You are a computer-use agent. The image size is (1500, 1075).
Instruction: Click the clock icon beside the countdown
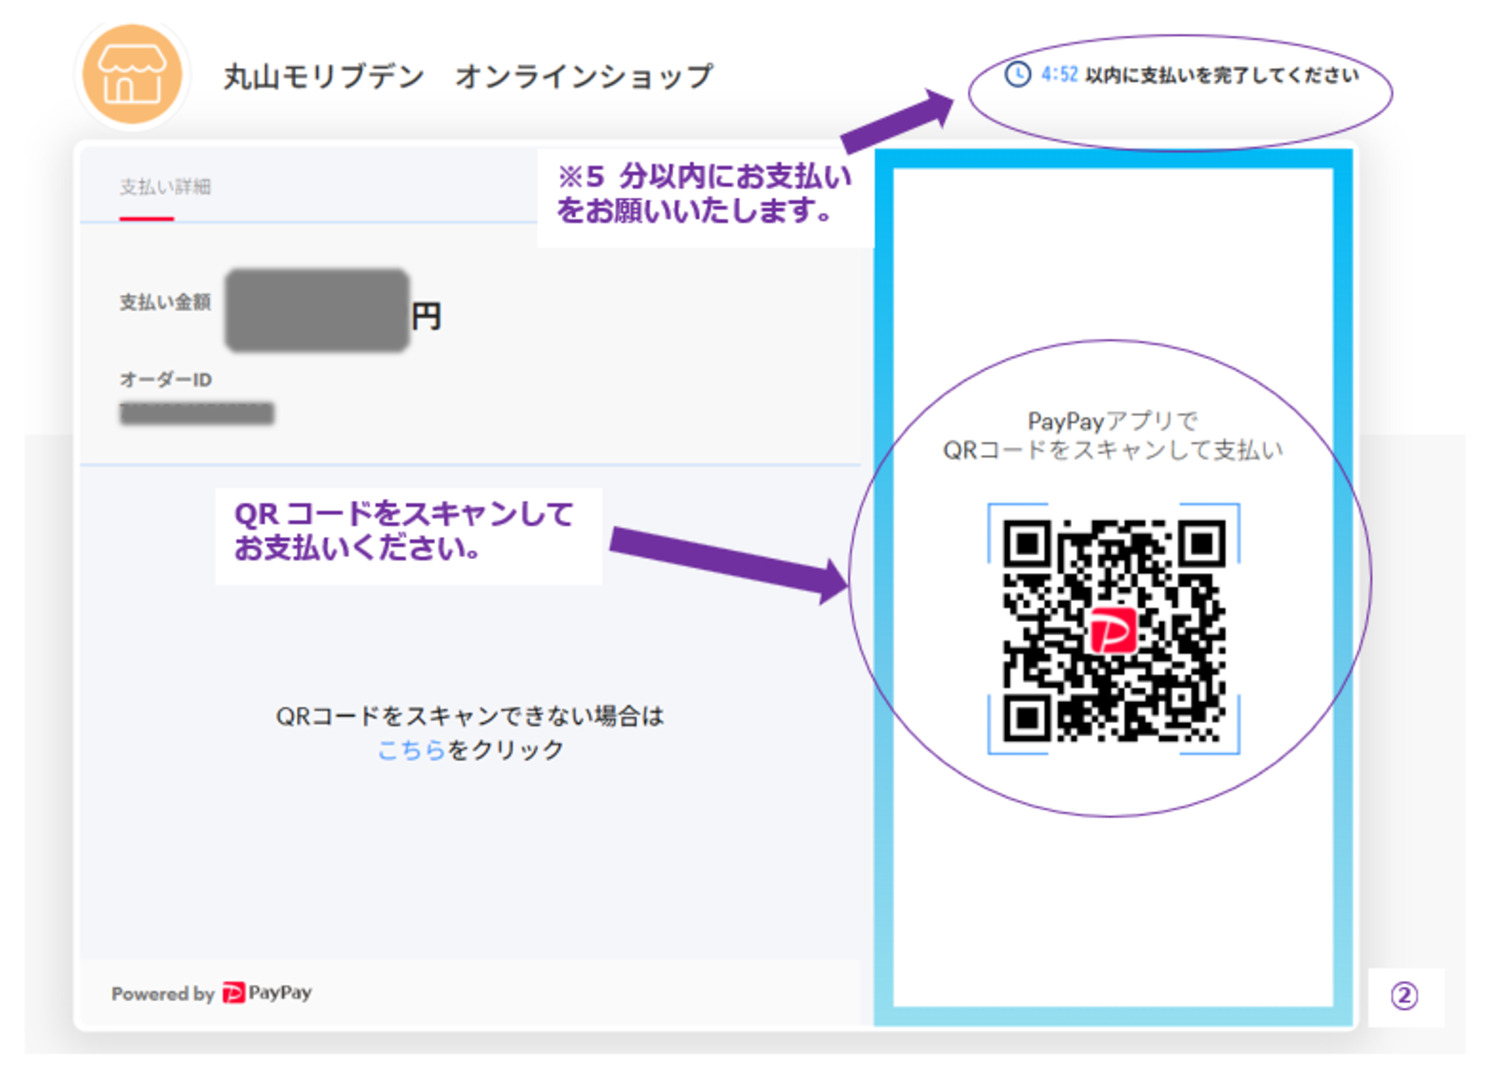(x=1017, y=75)
